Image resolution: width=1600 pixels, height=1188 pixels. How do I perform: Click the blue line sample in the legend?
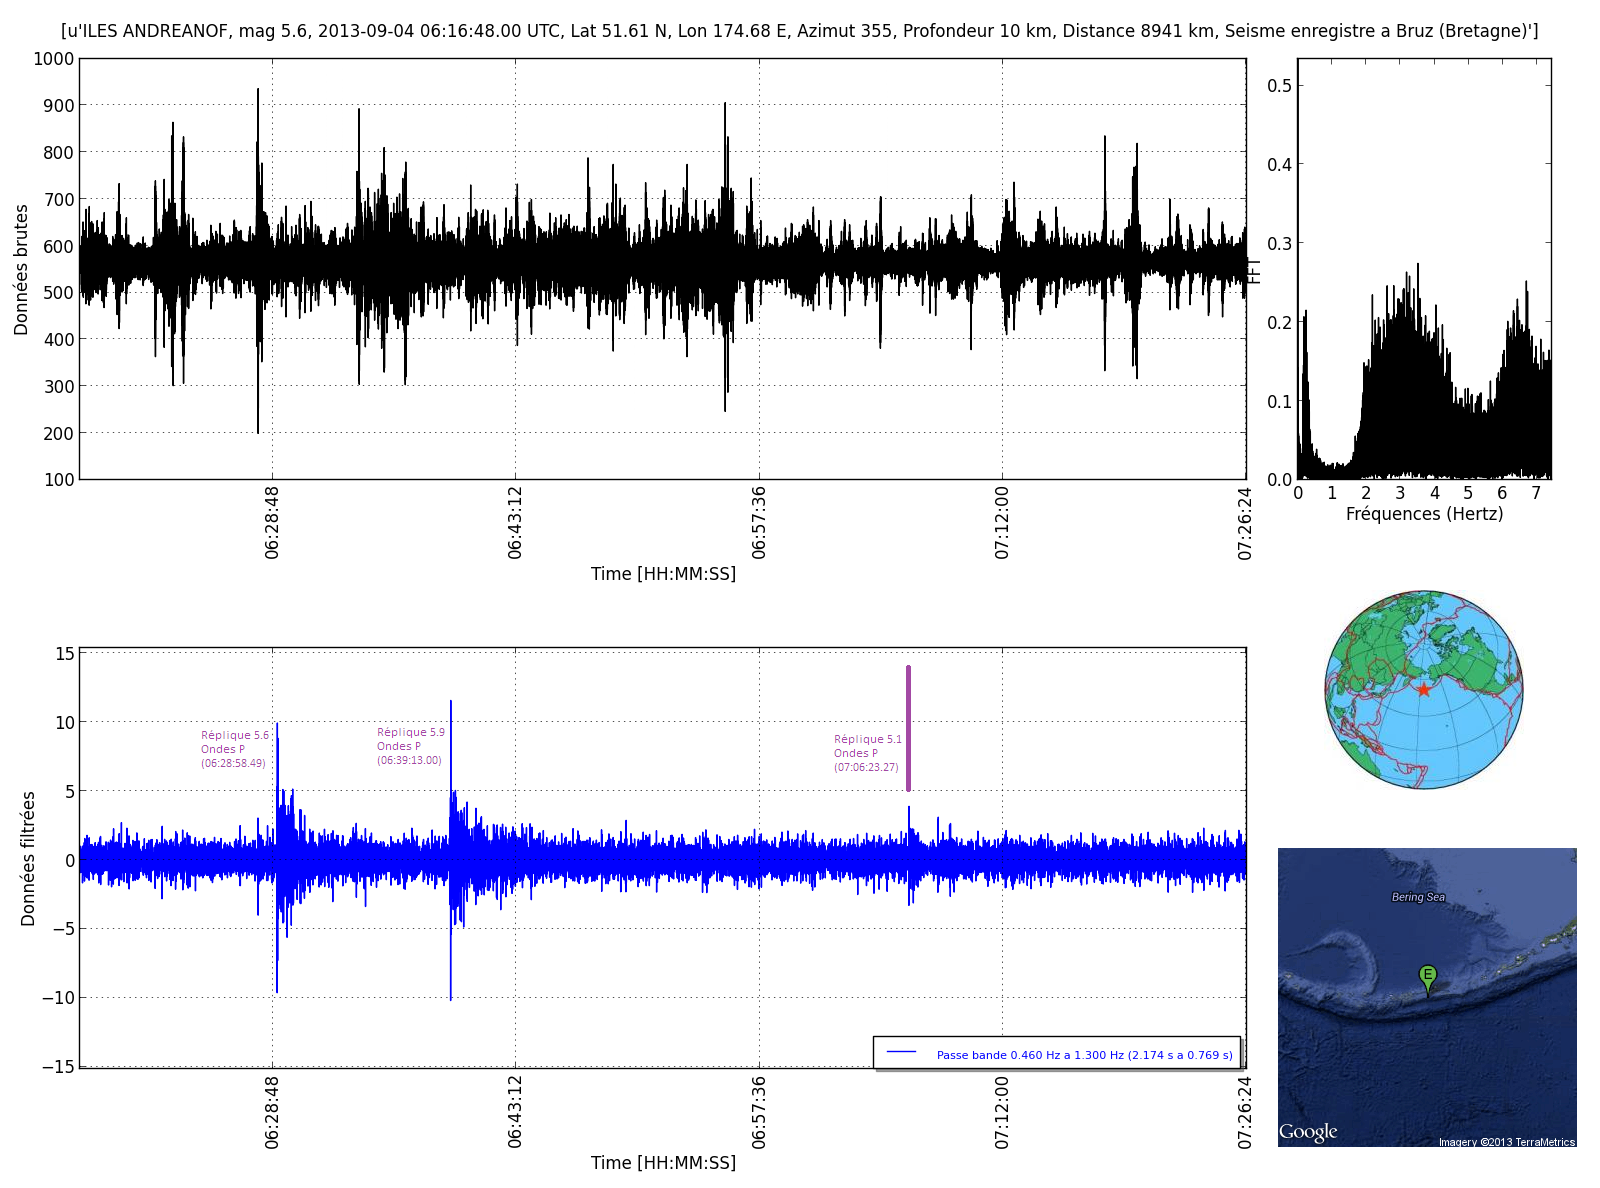901,1052
